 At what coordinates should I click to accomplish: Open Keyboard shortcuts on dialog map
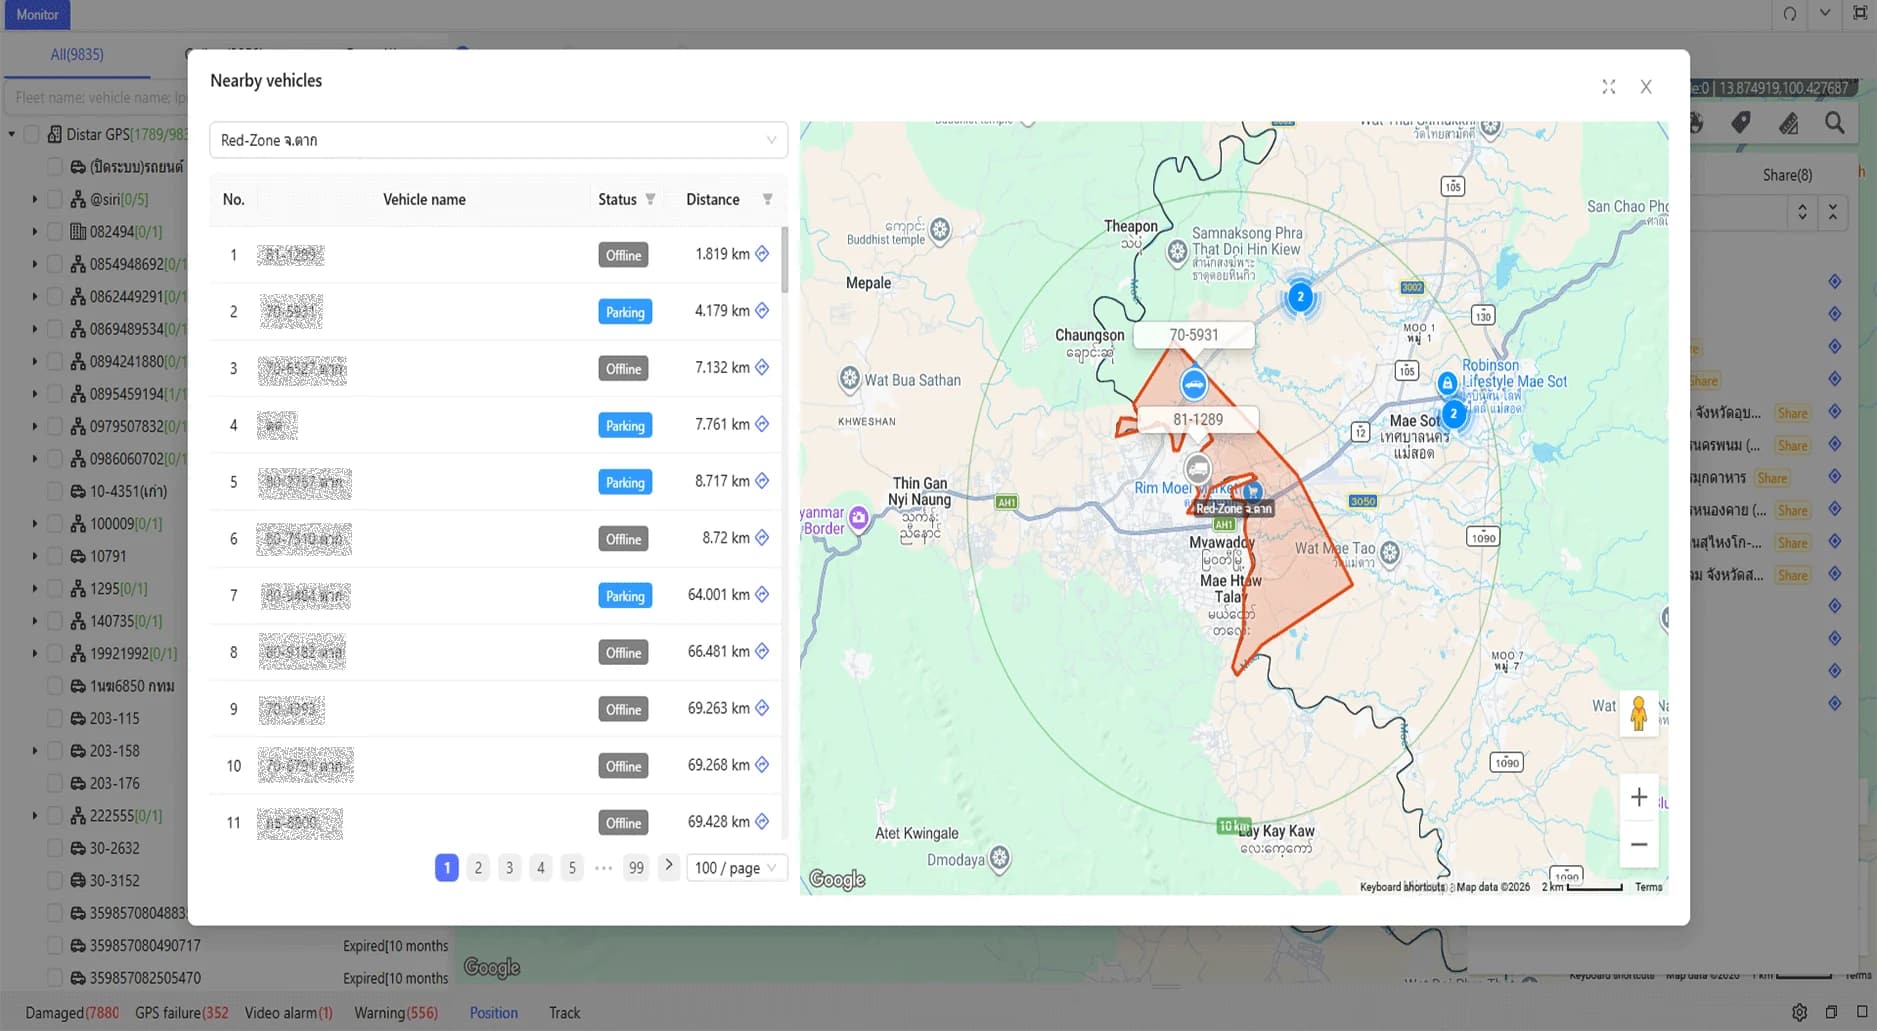pyautogui.click(x=1402, y=887)
